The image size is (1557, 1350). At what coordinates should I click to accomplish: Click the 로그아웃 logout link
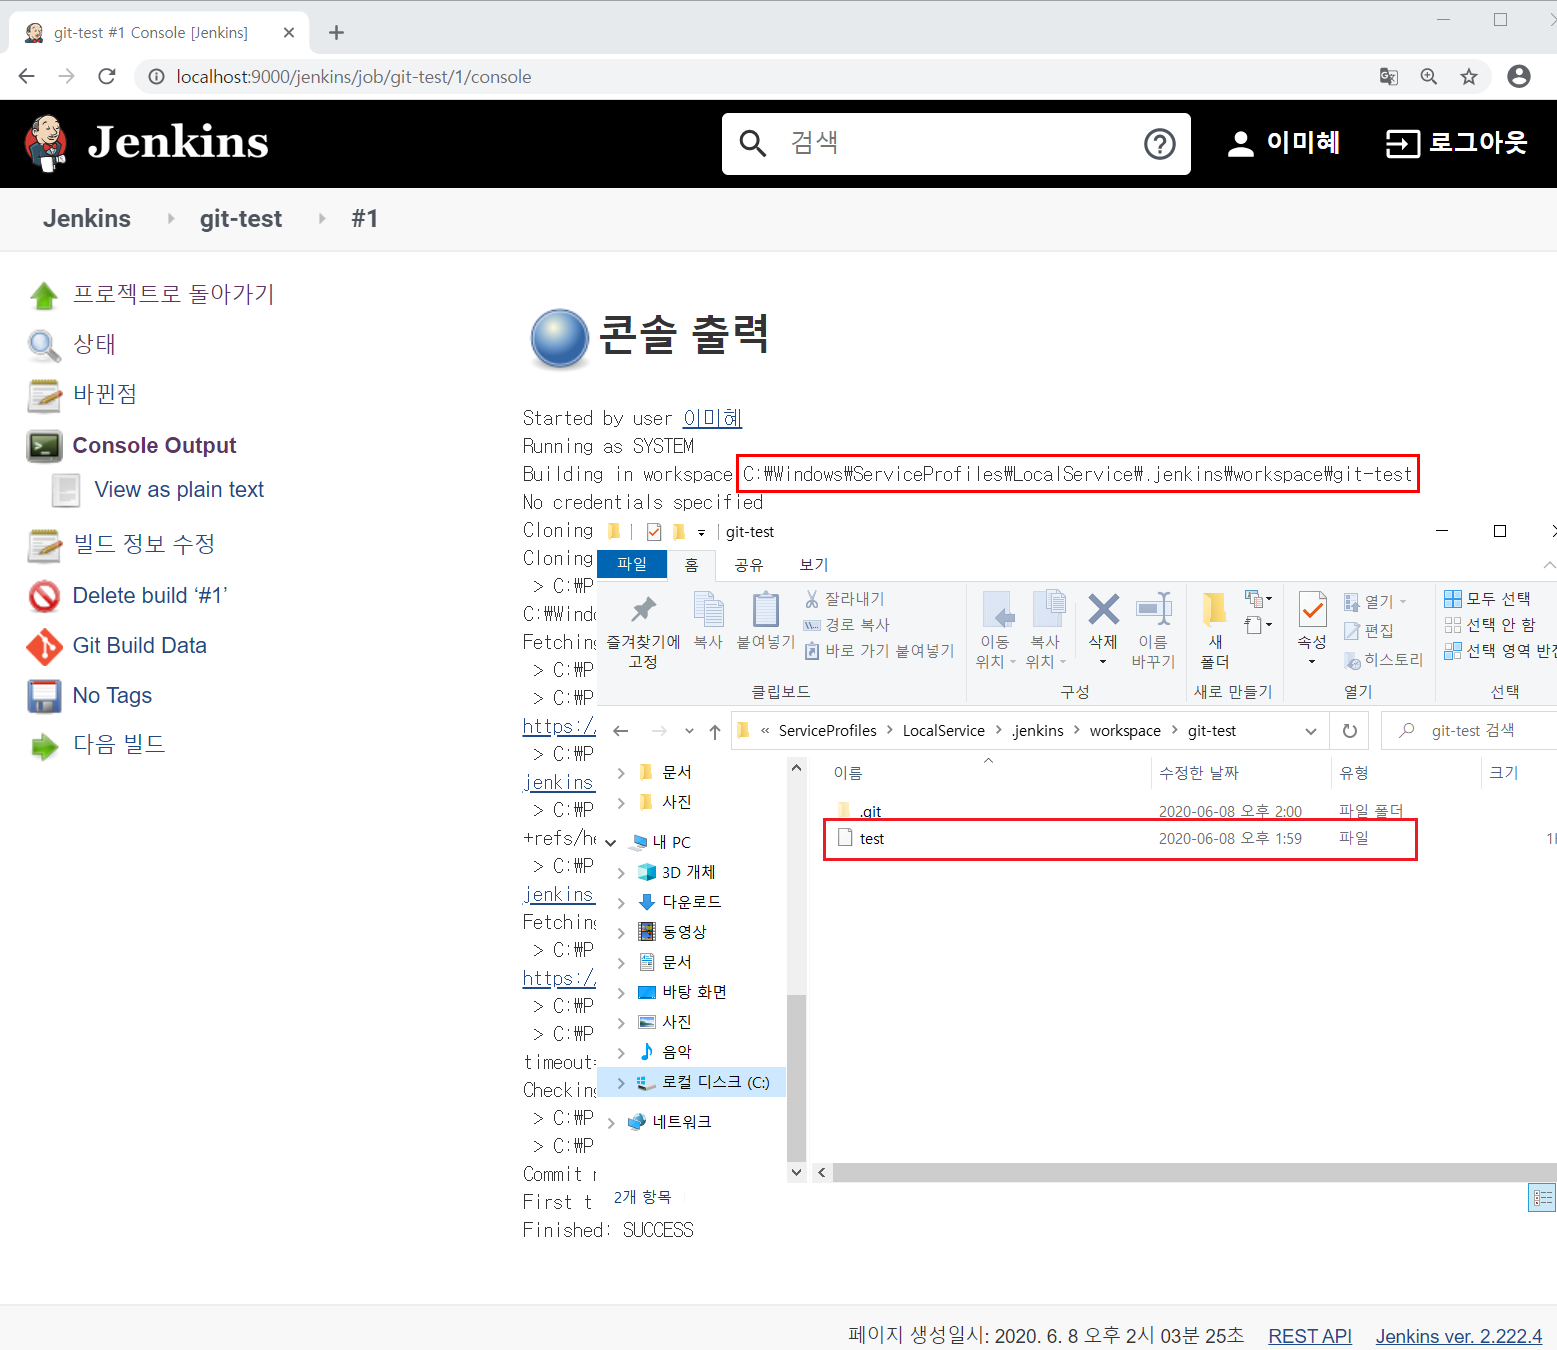coord(1456,143)
